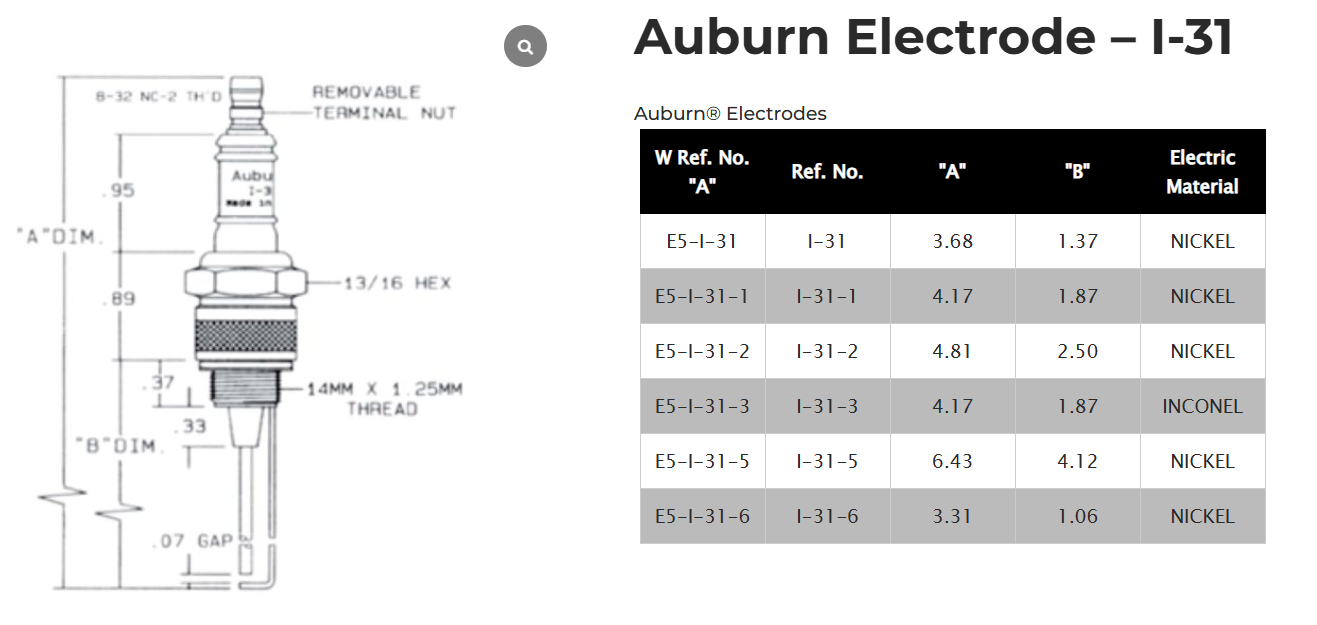Click the "Ref. No." column header
This screenshot has width=1317, height=625.
pyautogui.click(x=827, y=172)
